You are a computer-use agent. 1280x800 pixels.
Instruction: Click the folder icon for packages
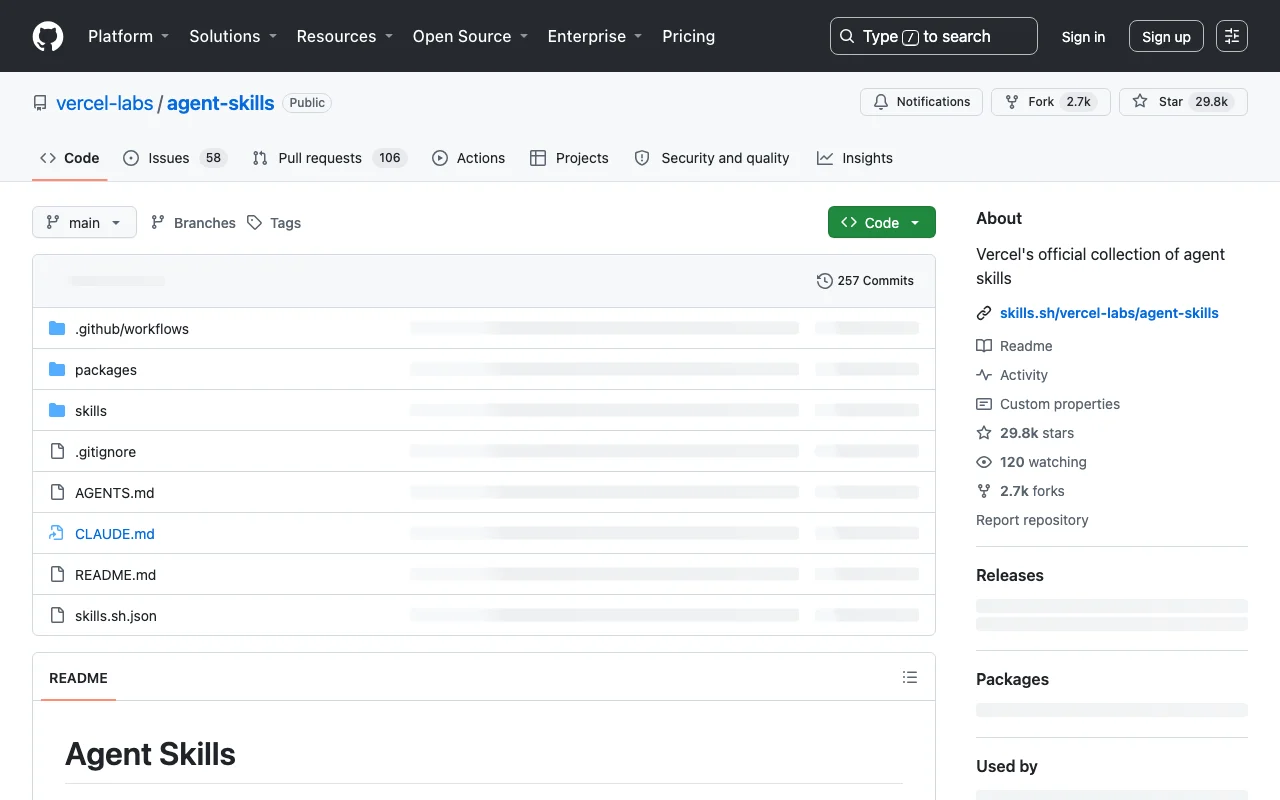tap(57, 369)
